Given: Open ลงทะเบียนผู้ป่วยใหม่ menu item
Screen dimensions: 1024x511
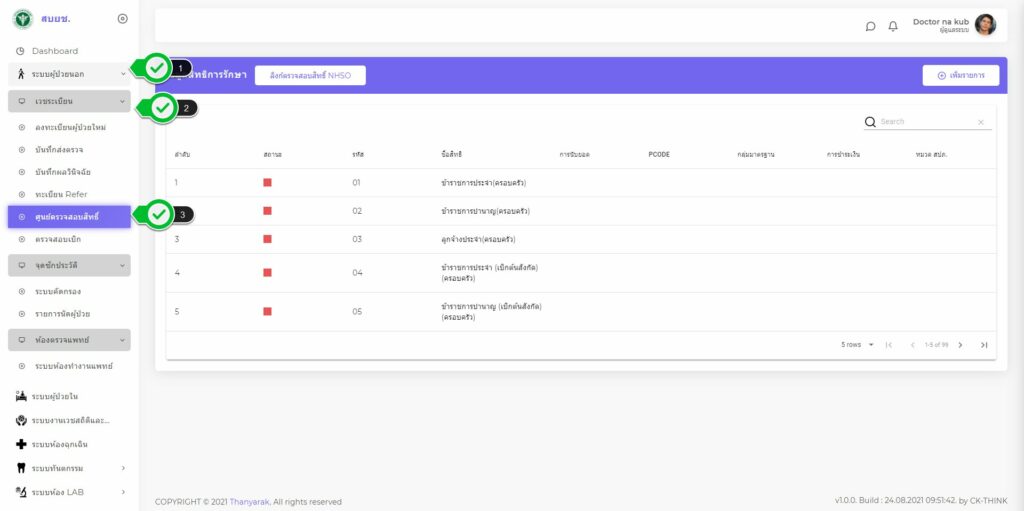Looking at the screenshot, I should pos(70,128).
